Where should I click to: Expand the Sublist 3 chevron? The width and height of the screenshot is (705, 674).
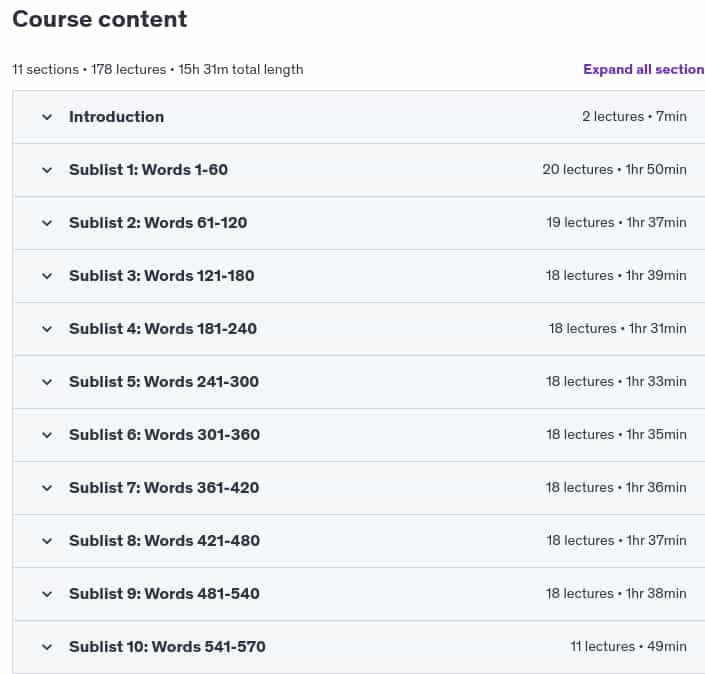point(47,277)
